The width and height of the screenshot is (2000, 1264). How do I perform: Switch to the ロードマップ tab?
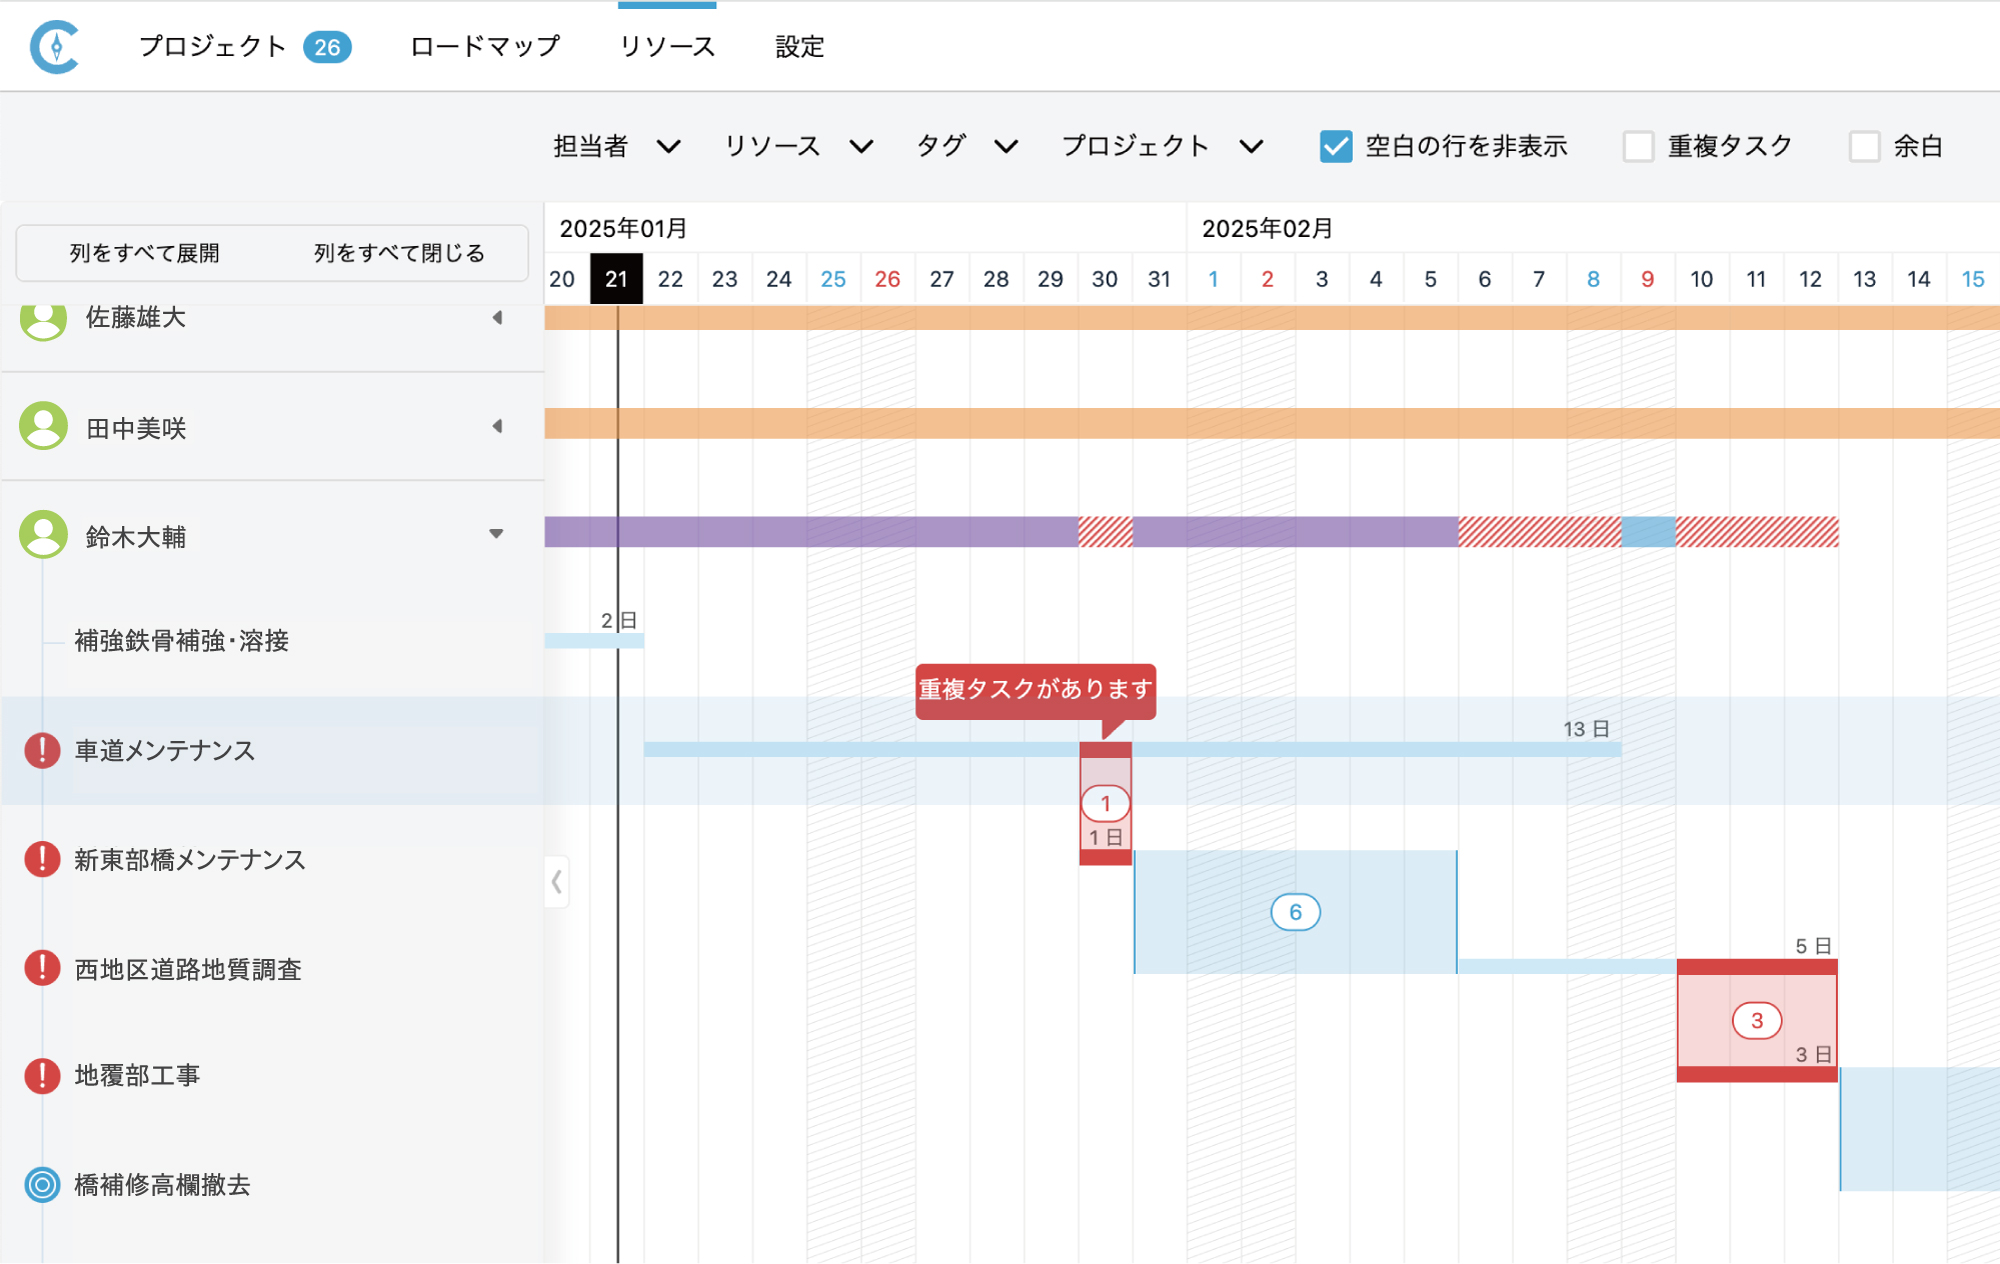click(x=484, y=45)
